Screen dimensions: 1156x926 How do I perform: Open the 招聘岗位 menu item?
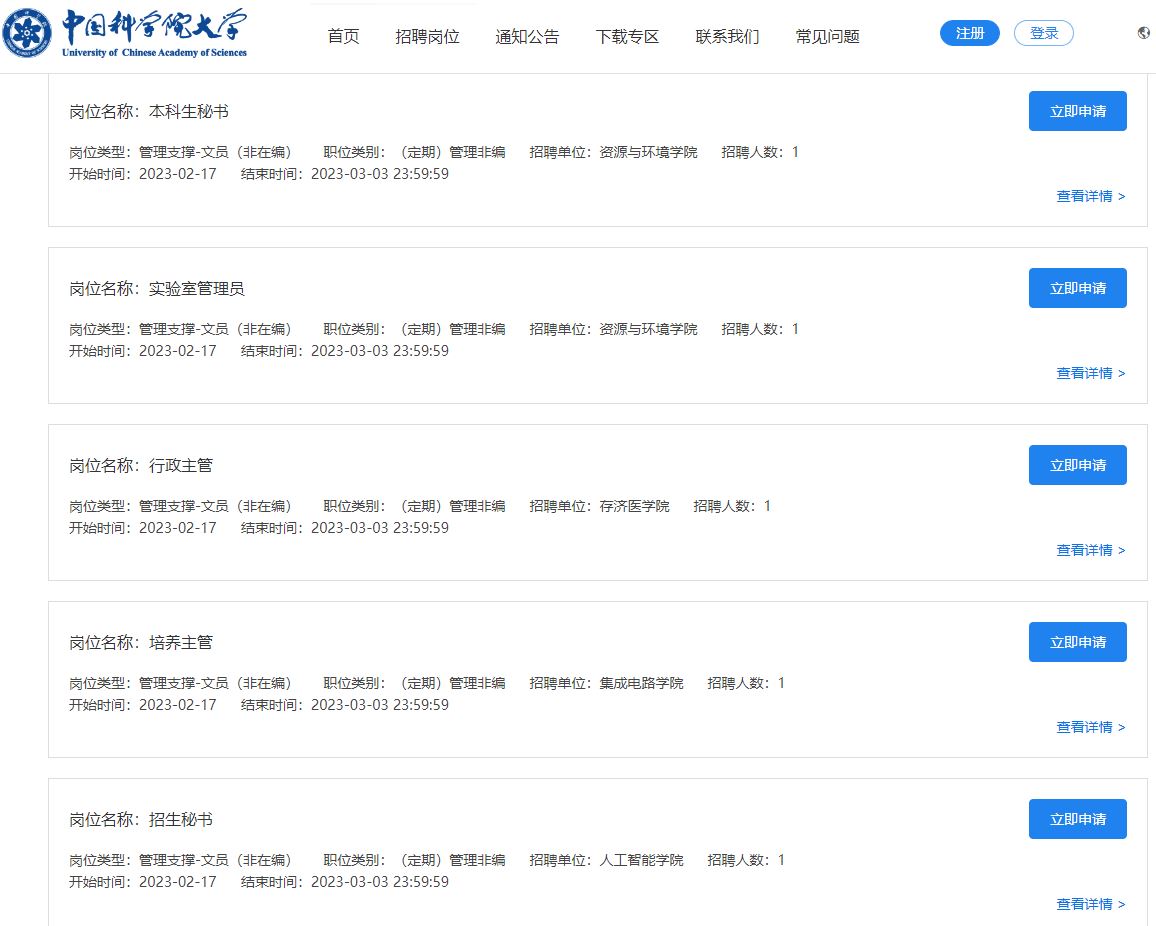[x=428, y=36]
